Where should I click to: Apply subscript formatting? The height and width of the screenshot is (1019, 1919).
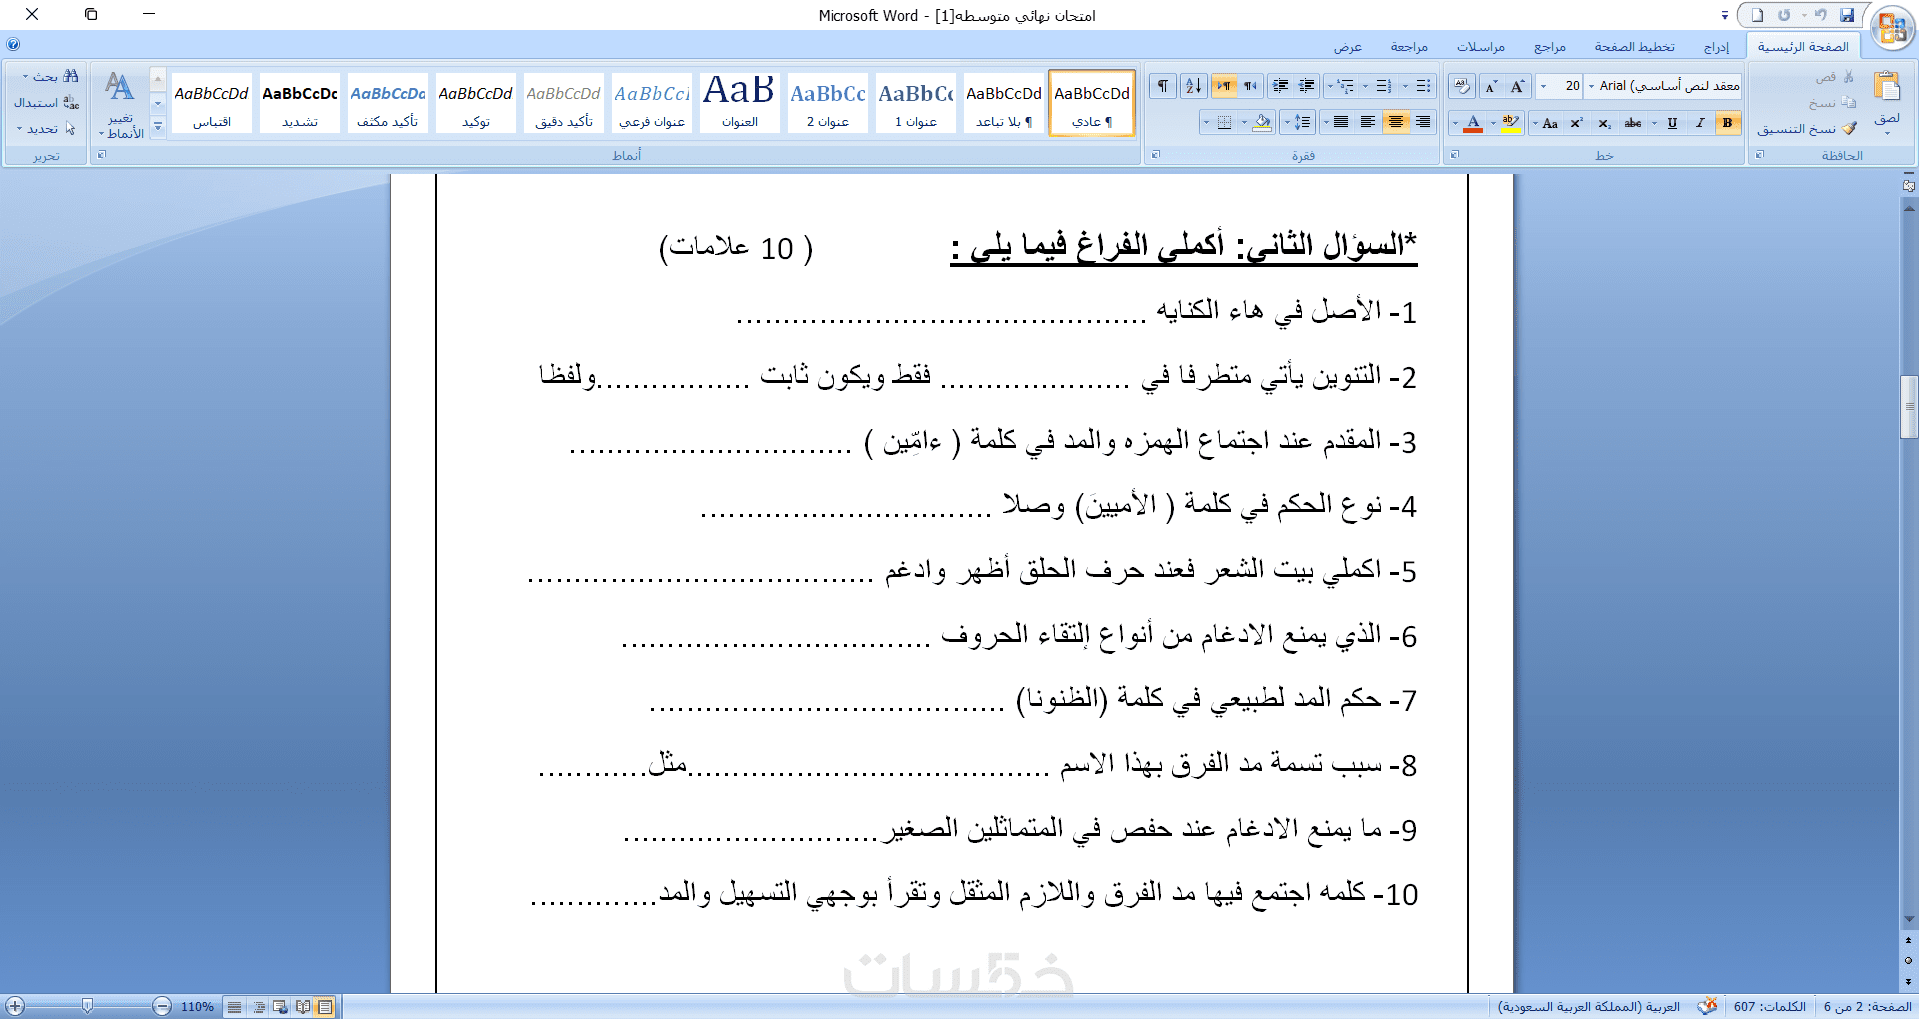point(1604,123)
